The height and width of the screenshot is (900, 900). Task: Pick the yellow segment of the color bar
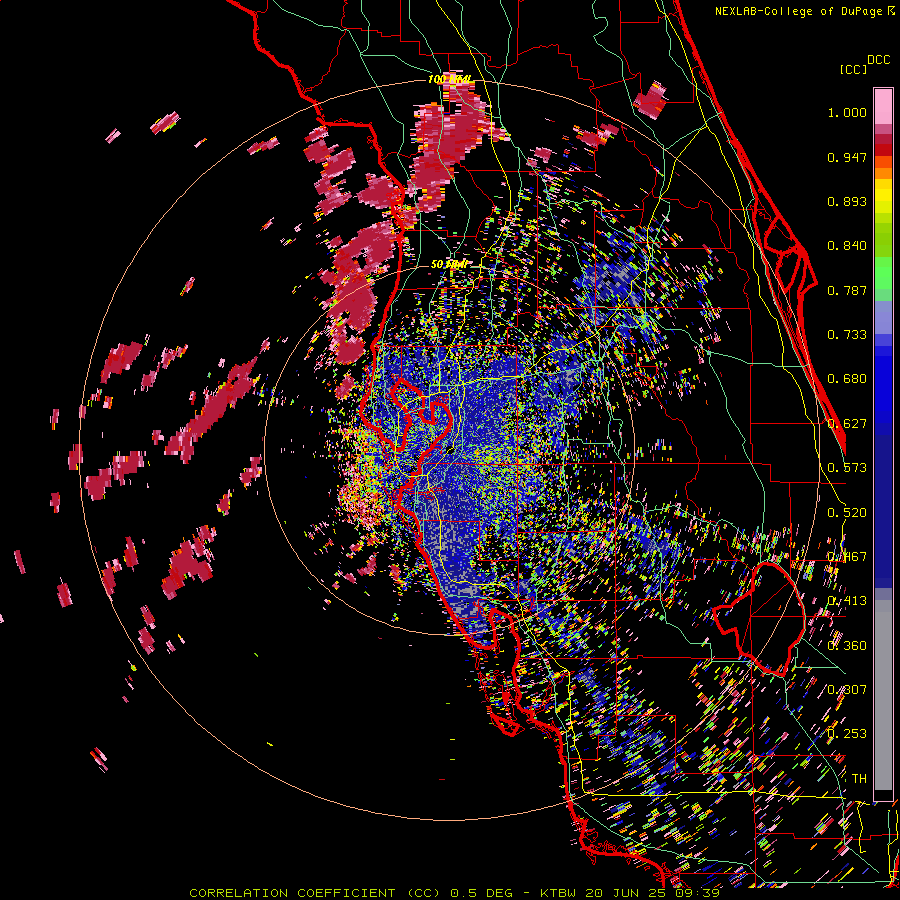tap(883, 197)
